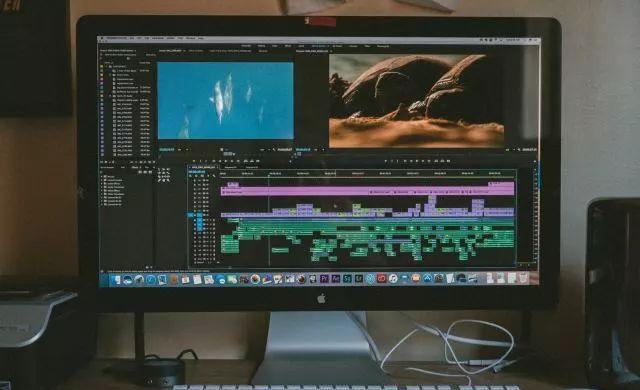Click the source monitor settings wrench icon
Image resolution: width=640 pixels, height=390 pixels.
click(x=275, y=150)
